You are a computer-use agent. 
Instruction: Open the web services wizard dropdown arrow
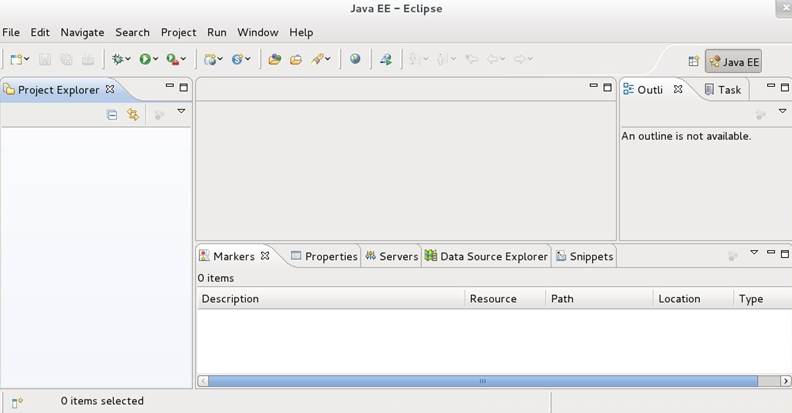(248, 59)
